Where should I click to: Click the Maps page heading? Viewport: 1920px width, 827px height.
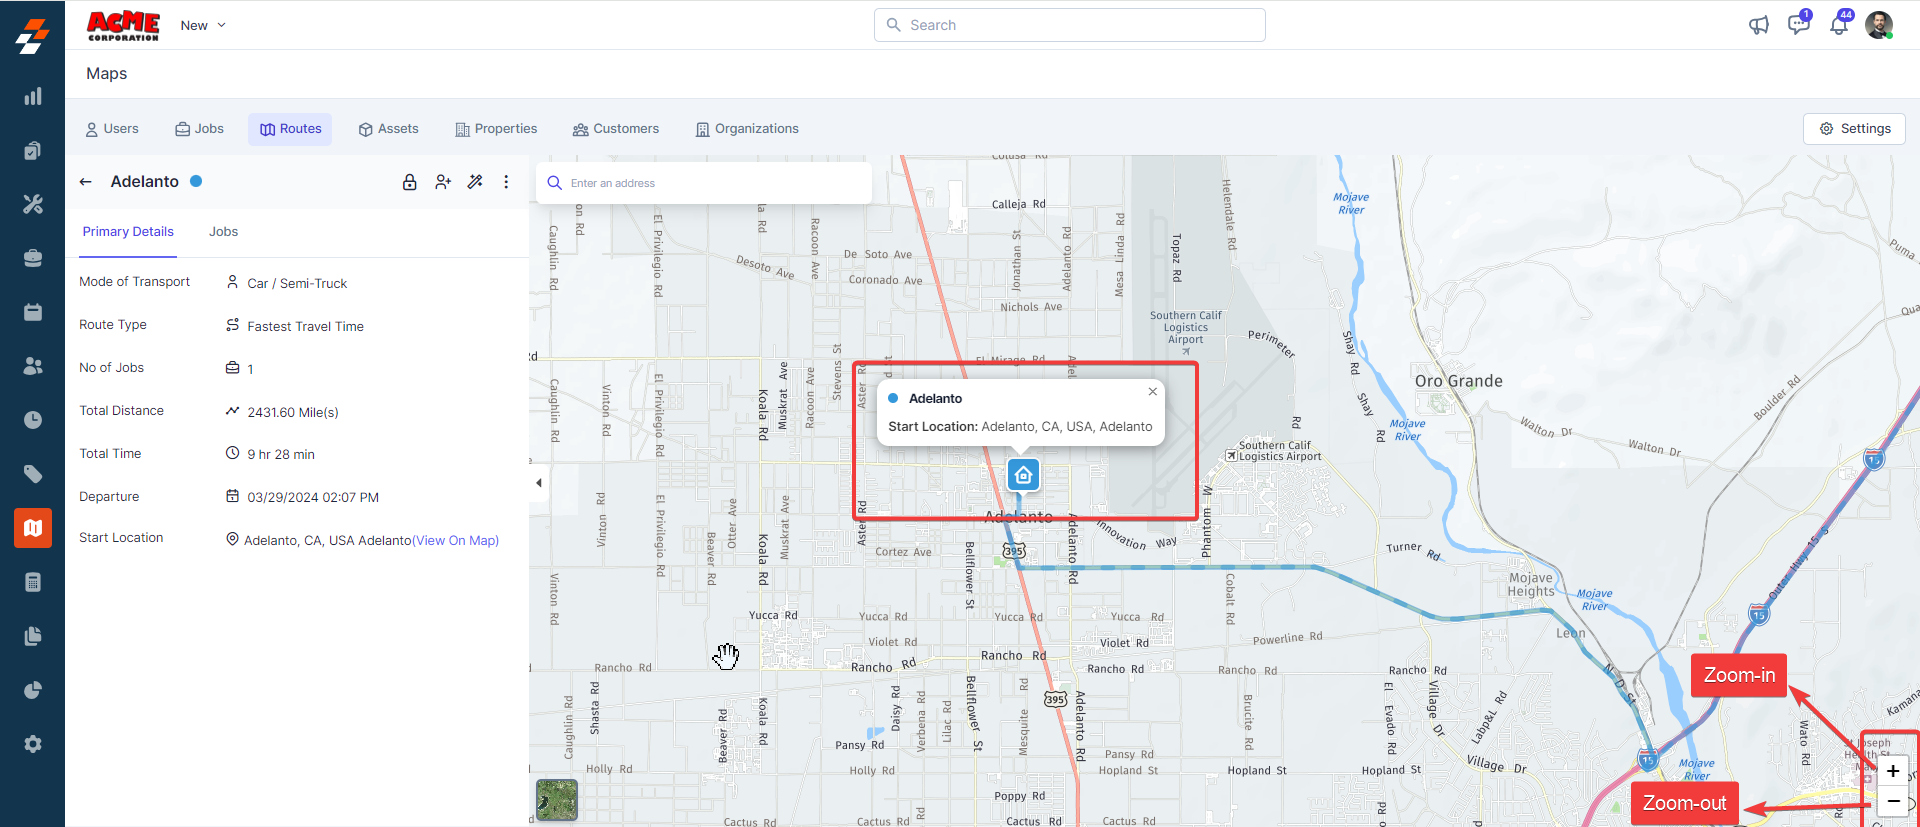point(106,74)
